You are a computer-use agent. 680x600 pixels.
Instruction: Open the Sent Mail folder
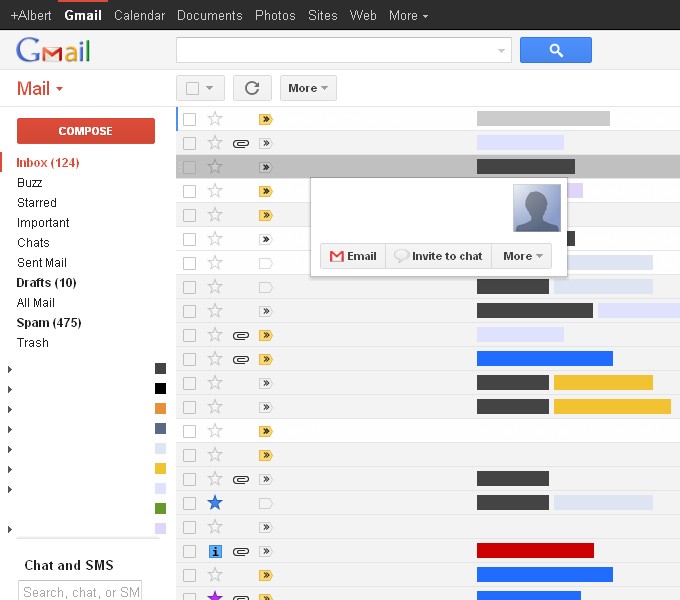(42, 263)
